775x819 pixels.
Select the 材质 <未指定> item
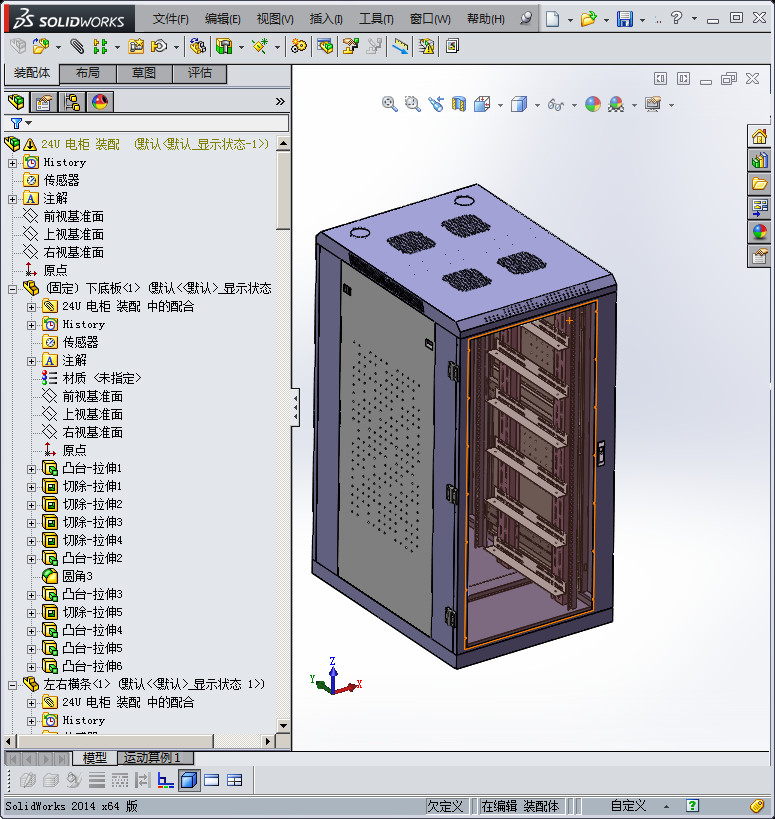(102, 379)
